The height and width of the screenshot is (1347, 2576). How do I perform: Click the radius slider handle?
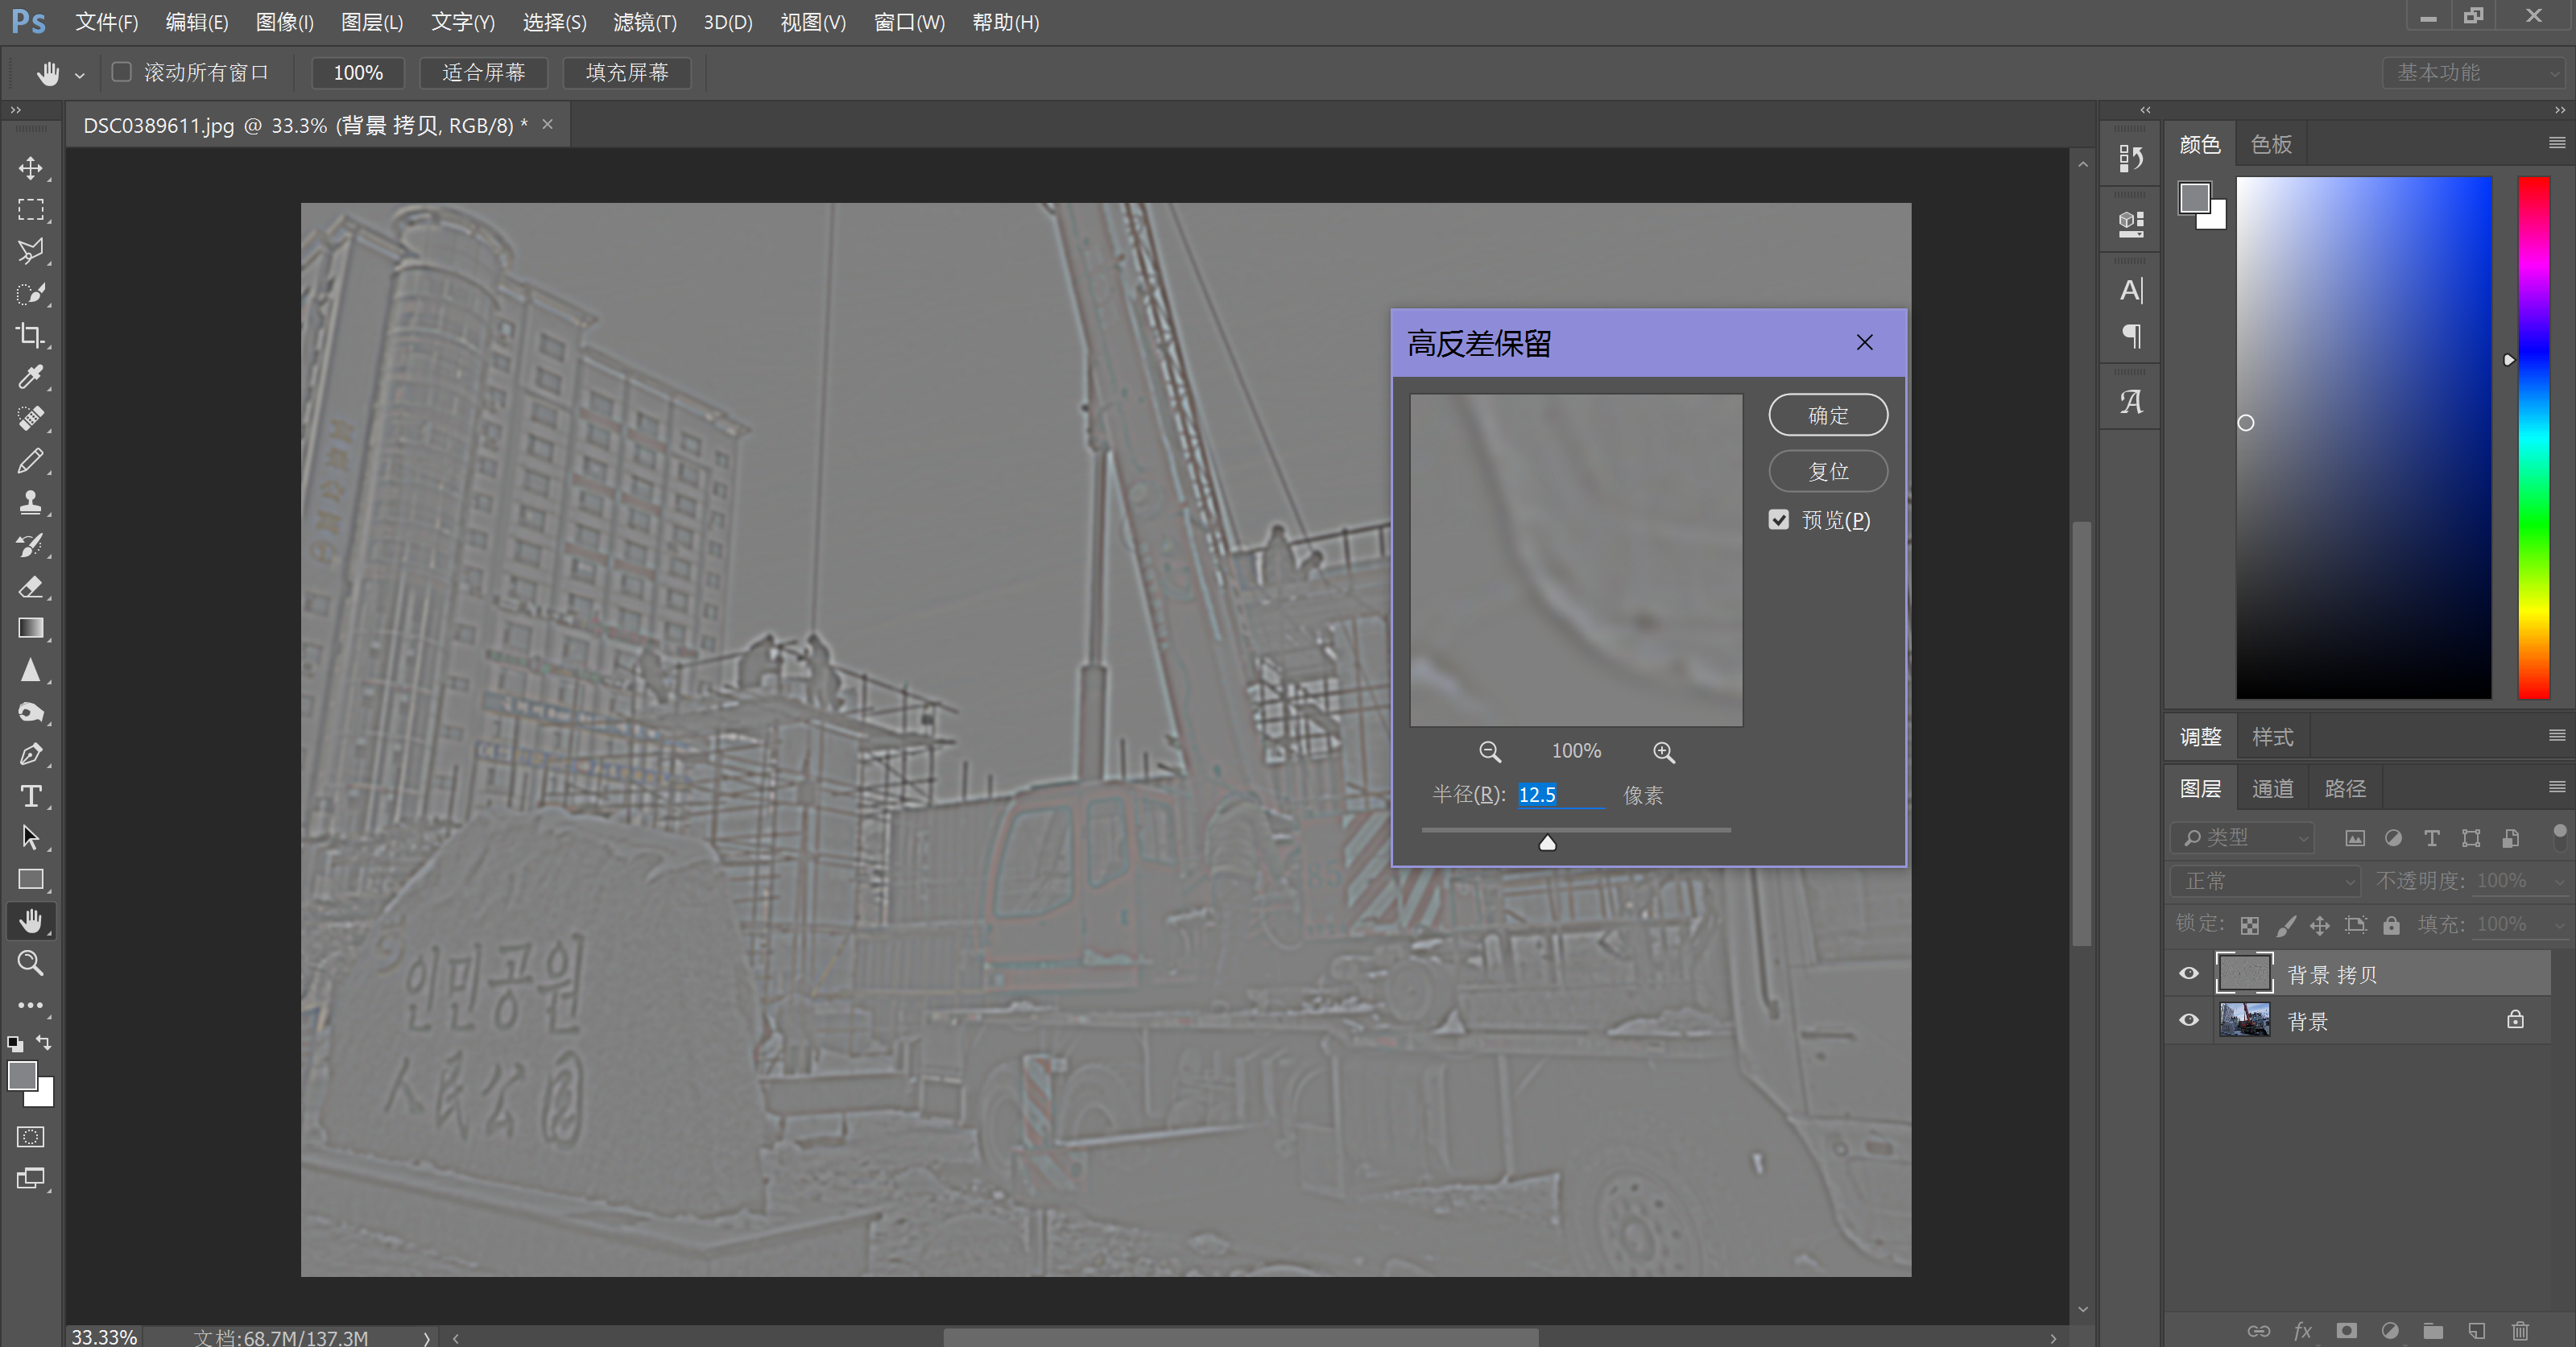pyautogui.click(x=1547, y=843)
